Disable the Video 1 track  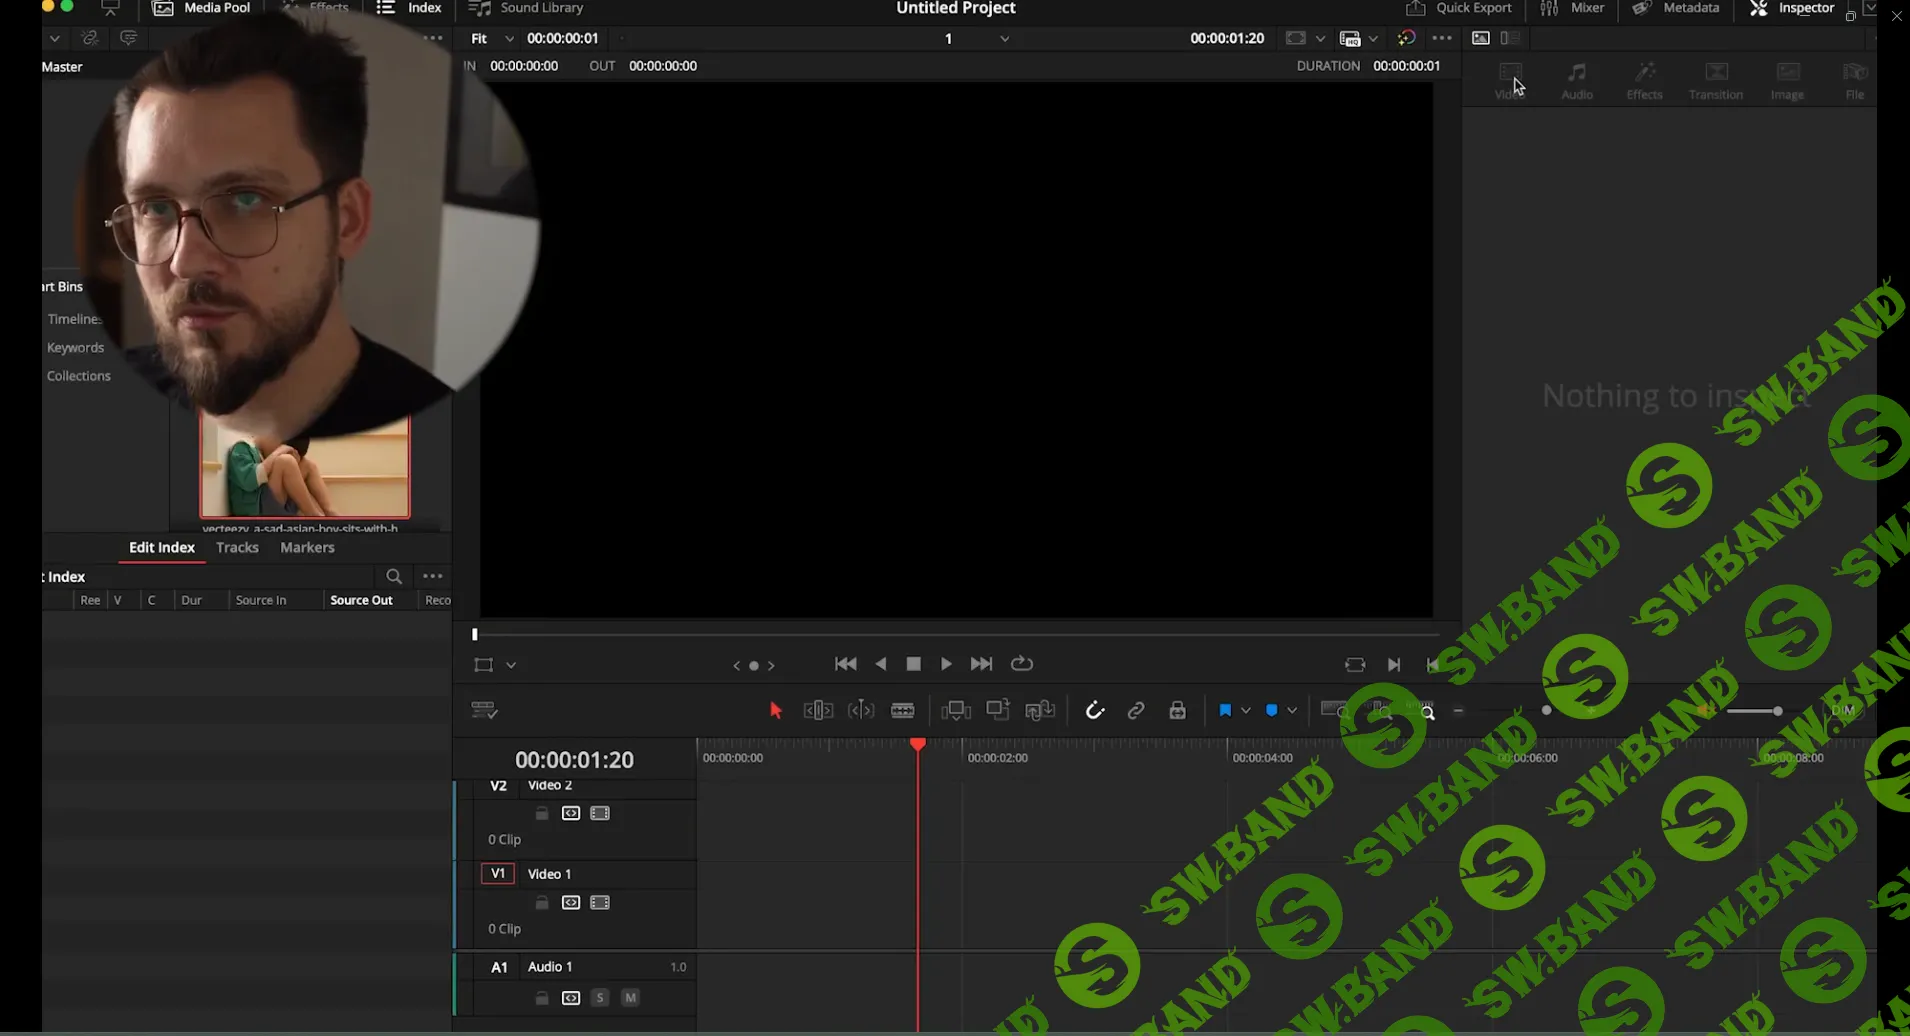point(600,902)
